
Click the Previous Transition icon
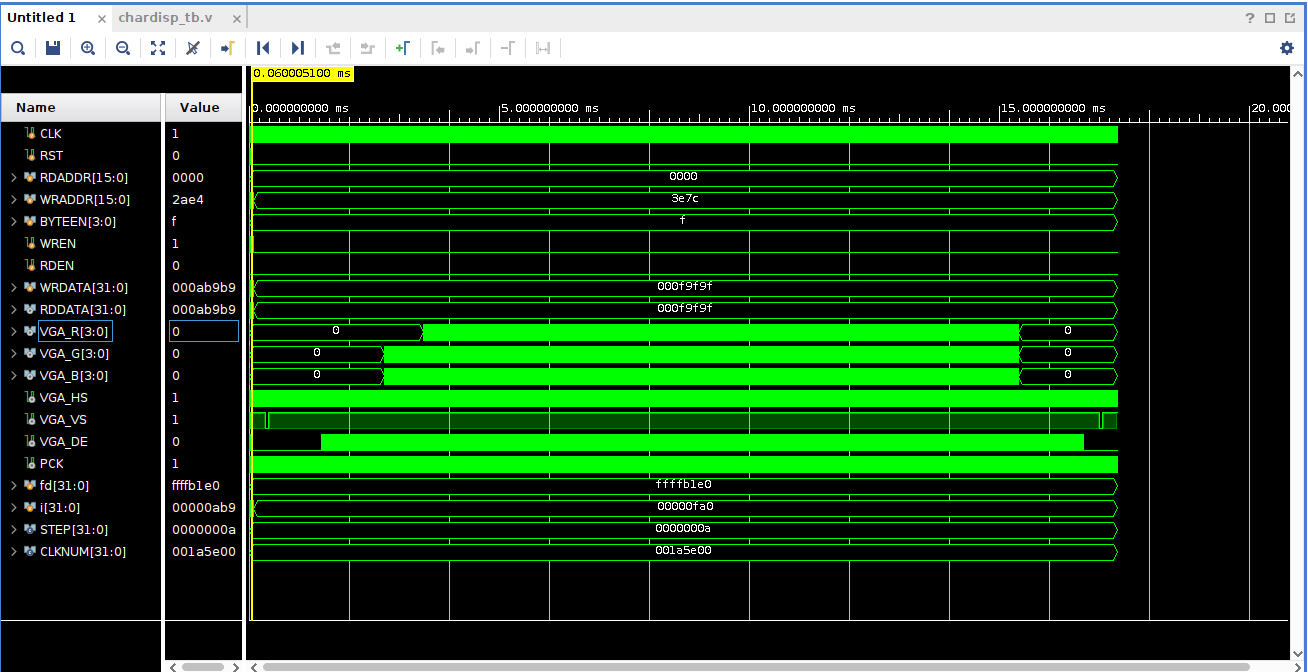333,48
